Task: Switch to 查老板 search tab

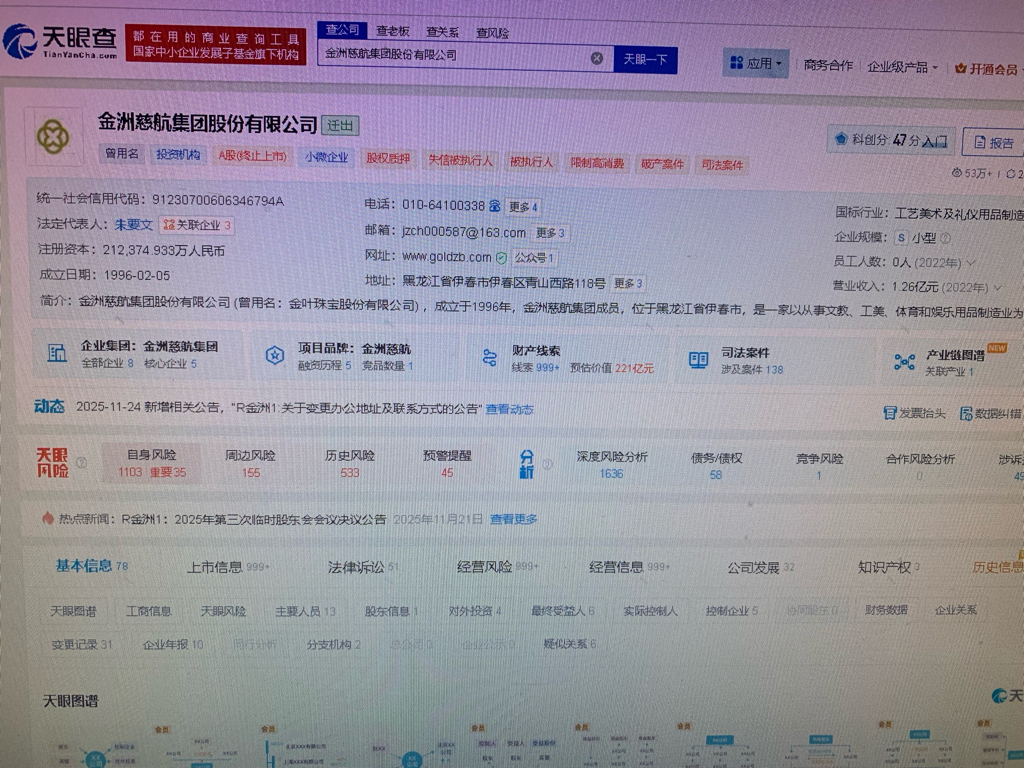Action: pyautogui.click(x=392, y=31)
